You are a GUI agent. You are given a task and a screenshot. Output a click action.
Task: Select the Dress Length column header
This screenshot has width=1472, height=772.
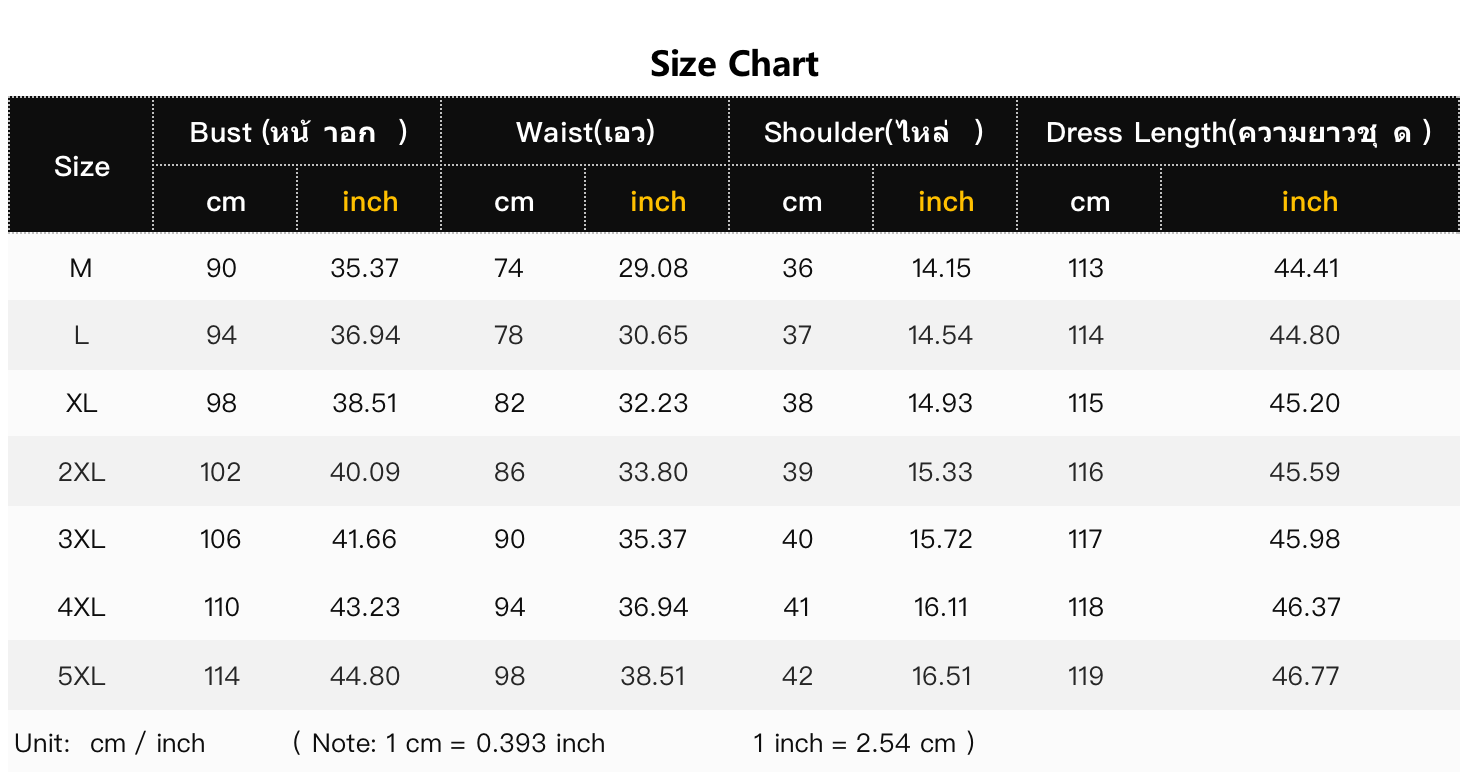tap(1238, 132)
